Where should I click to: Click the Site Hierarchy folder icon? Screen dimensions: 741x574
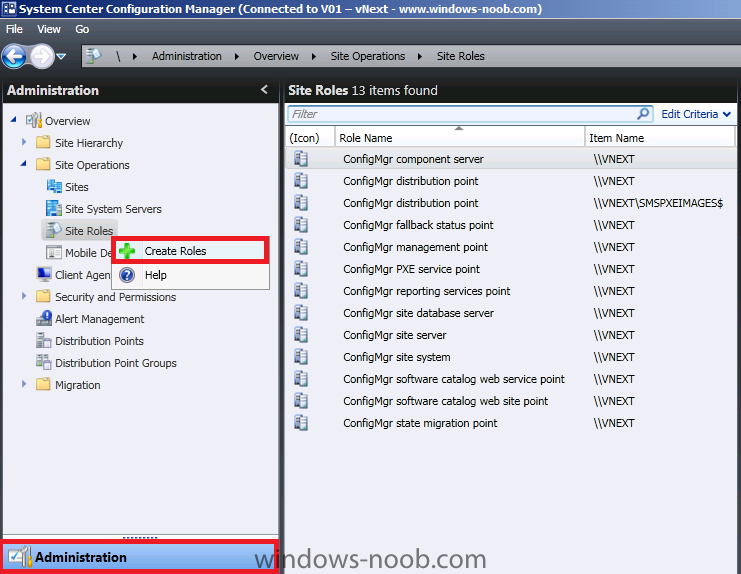point(43,142)
